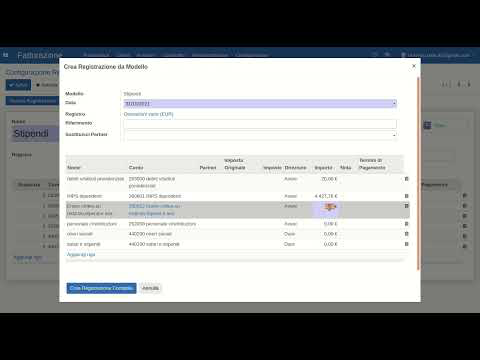Open the apps grid menu icon
Viewport: 480px width, 360px height.
tap(6, 55)
